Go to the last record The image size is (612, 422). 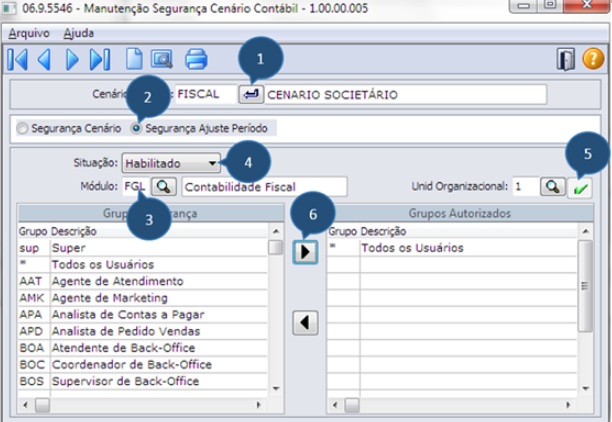[100, 60]
